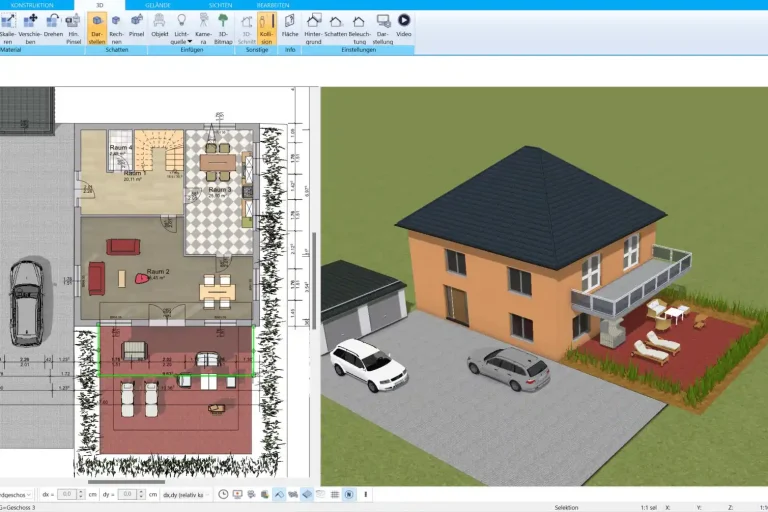Toggle Darstellen shadow display
768x512 pixels.
tap(97, 29)
